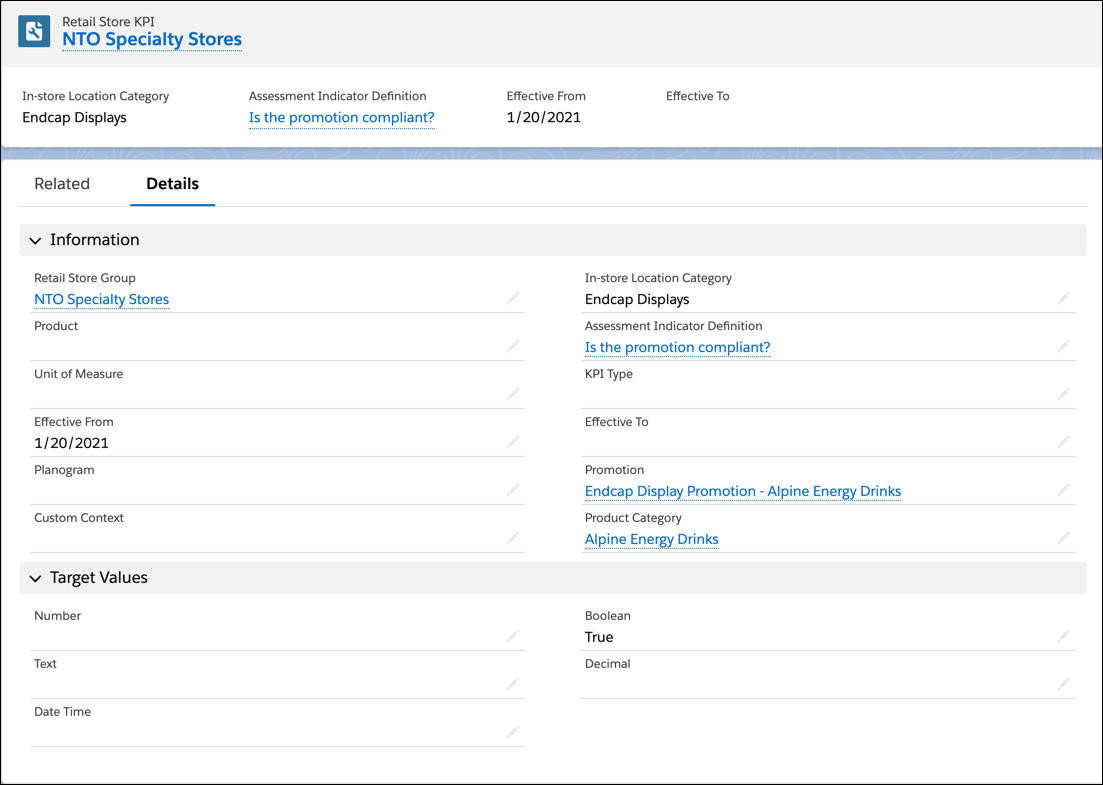Click Effective From value 1/20/2021 in Information
Viewport: 1103px width, 785px height.
(x=71, y=443)
